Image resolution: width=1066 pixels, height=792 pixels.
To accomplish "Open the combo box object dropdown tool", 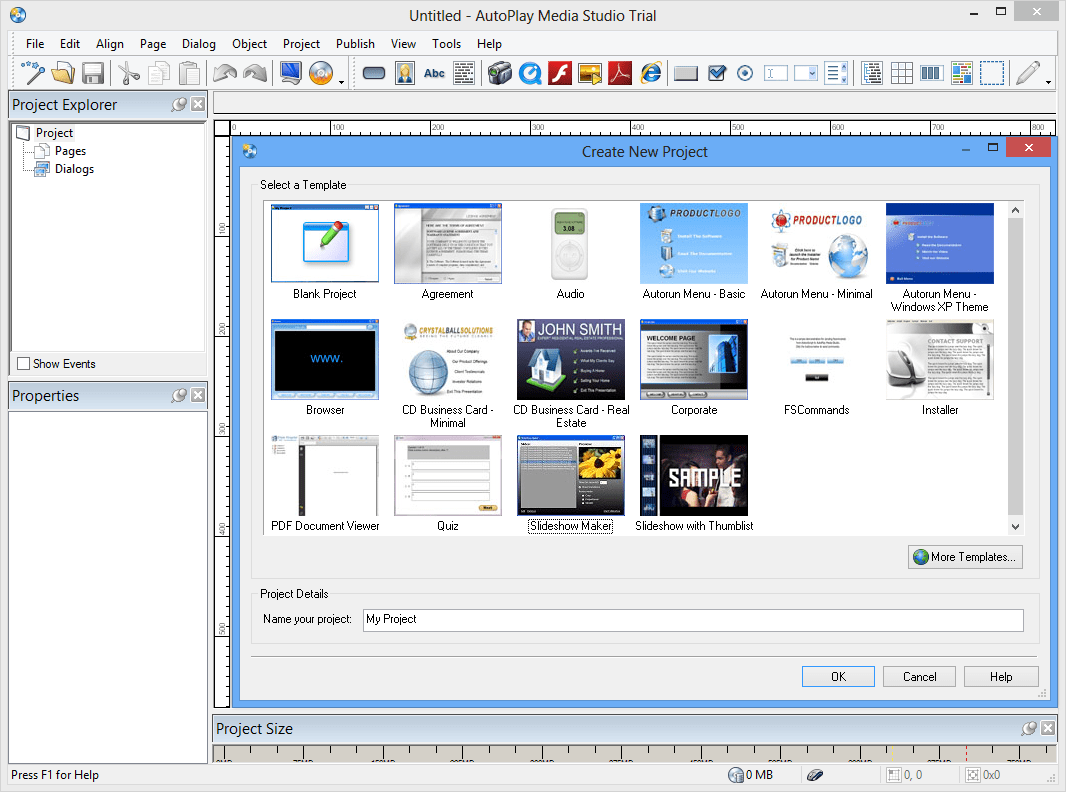I will (x=805, y=72).
